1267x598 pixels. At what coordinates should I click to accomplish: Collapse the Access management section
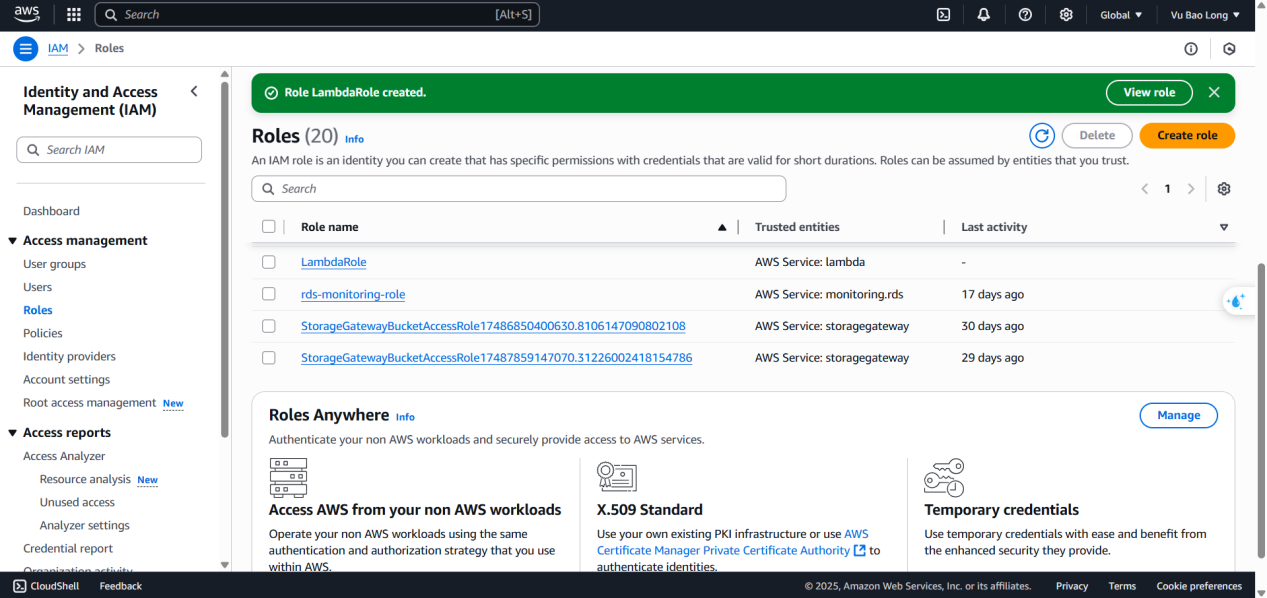click(13, 241)
